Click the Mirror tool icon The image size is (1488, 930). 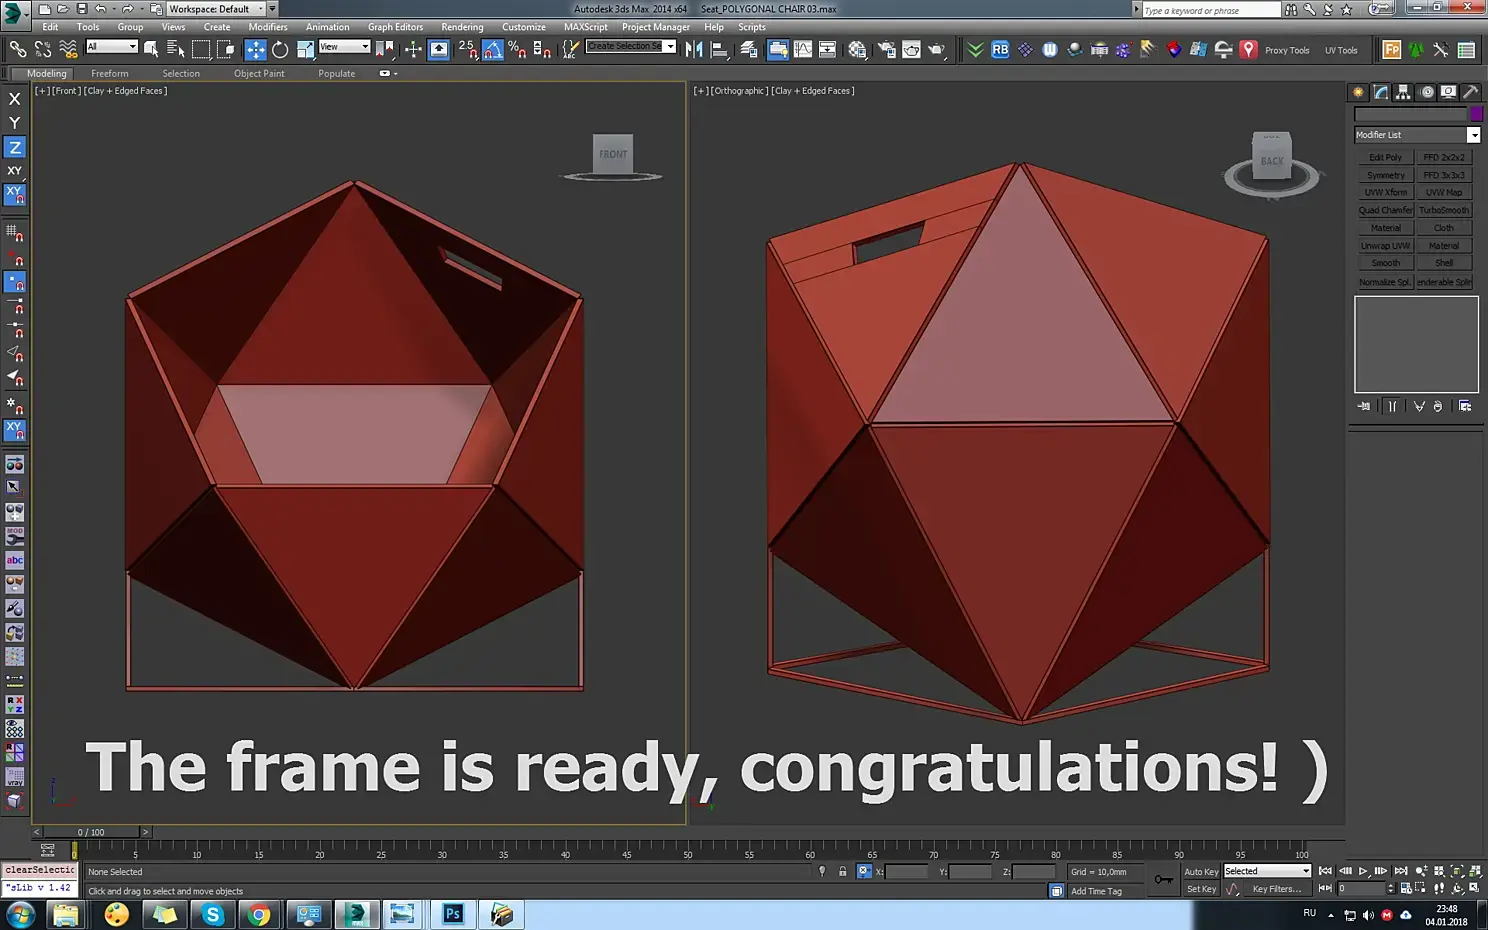pyautogui.click(x=693, y=49)
